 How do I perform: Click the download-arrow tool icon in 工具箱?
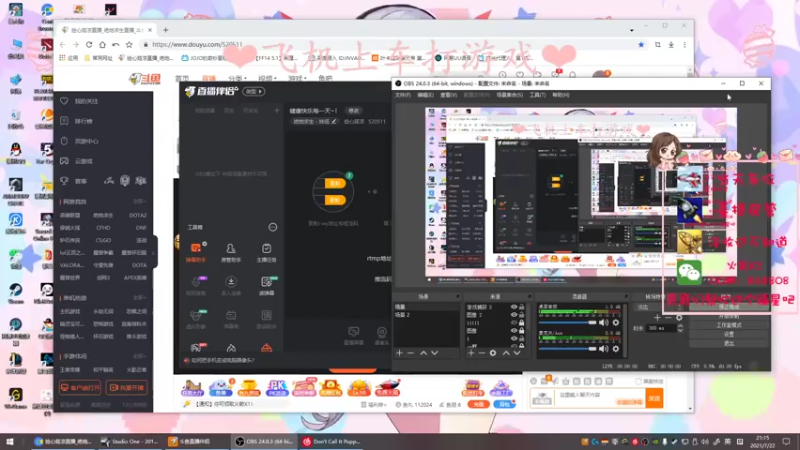pyautogui.click(x=231, y=282)
